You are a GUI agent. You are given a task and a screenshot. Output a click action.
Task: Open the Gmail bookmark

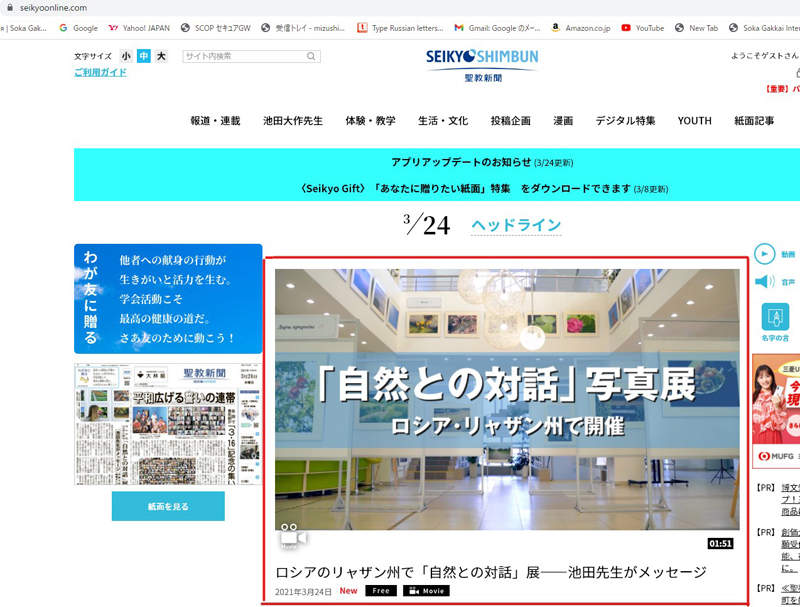pos(497,28)
